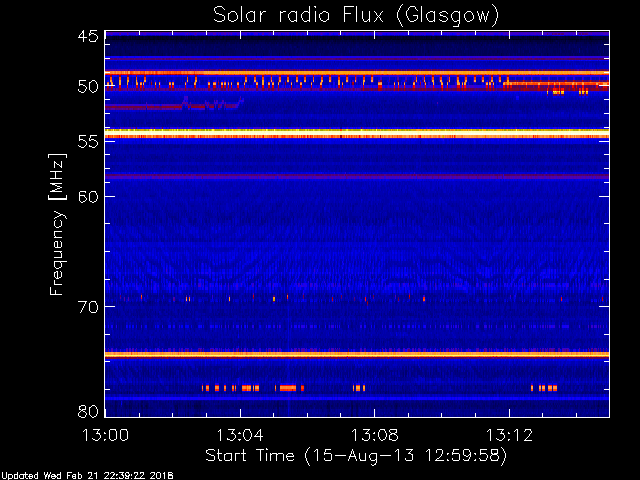The height and width of the screenshot is (480, 640).
Task: Select the 45 MHz axis label
Action: (x=88, y=36)
